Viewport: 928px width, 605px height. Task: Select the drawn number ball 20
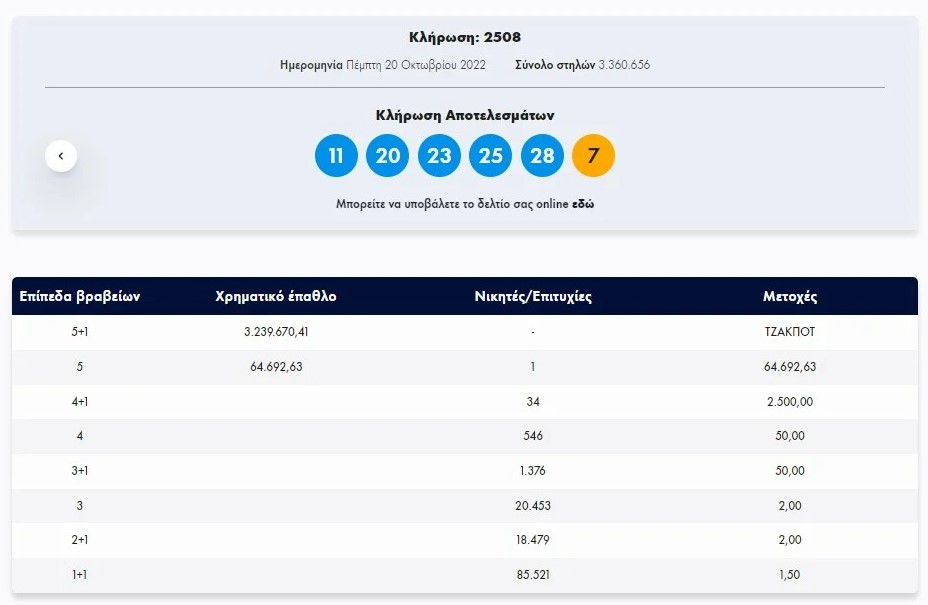pyautogui.click(x=387, y=155)
